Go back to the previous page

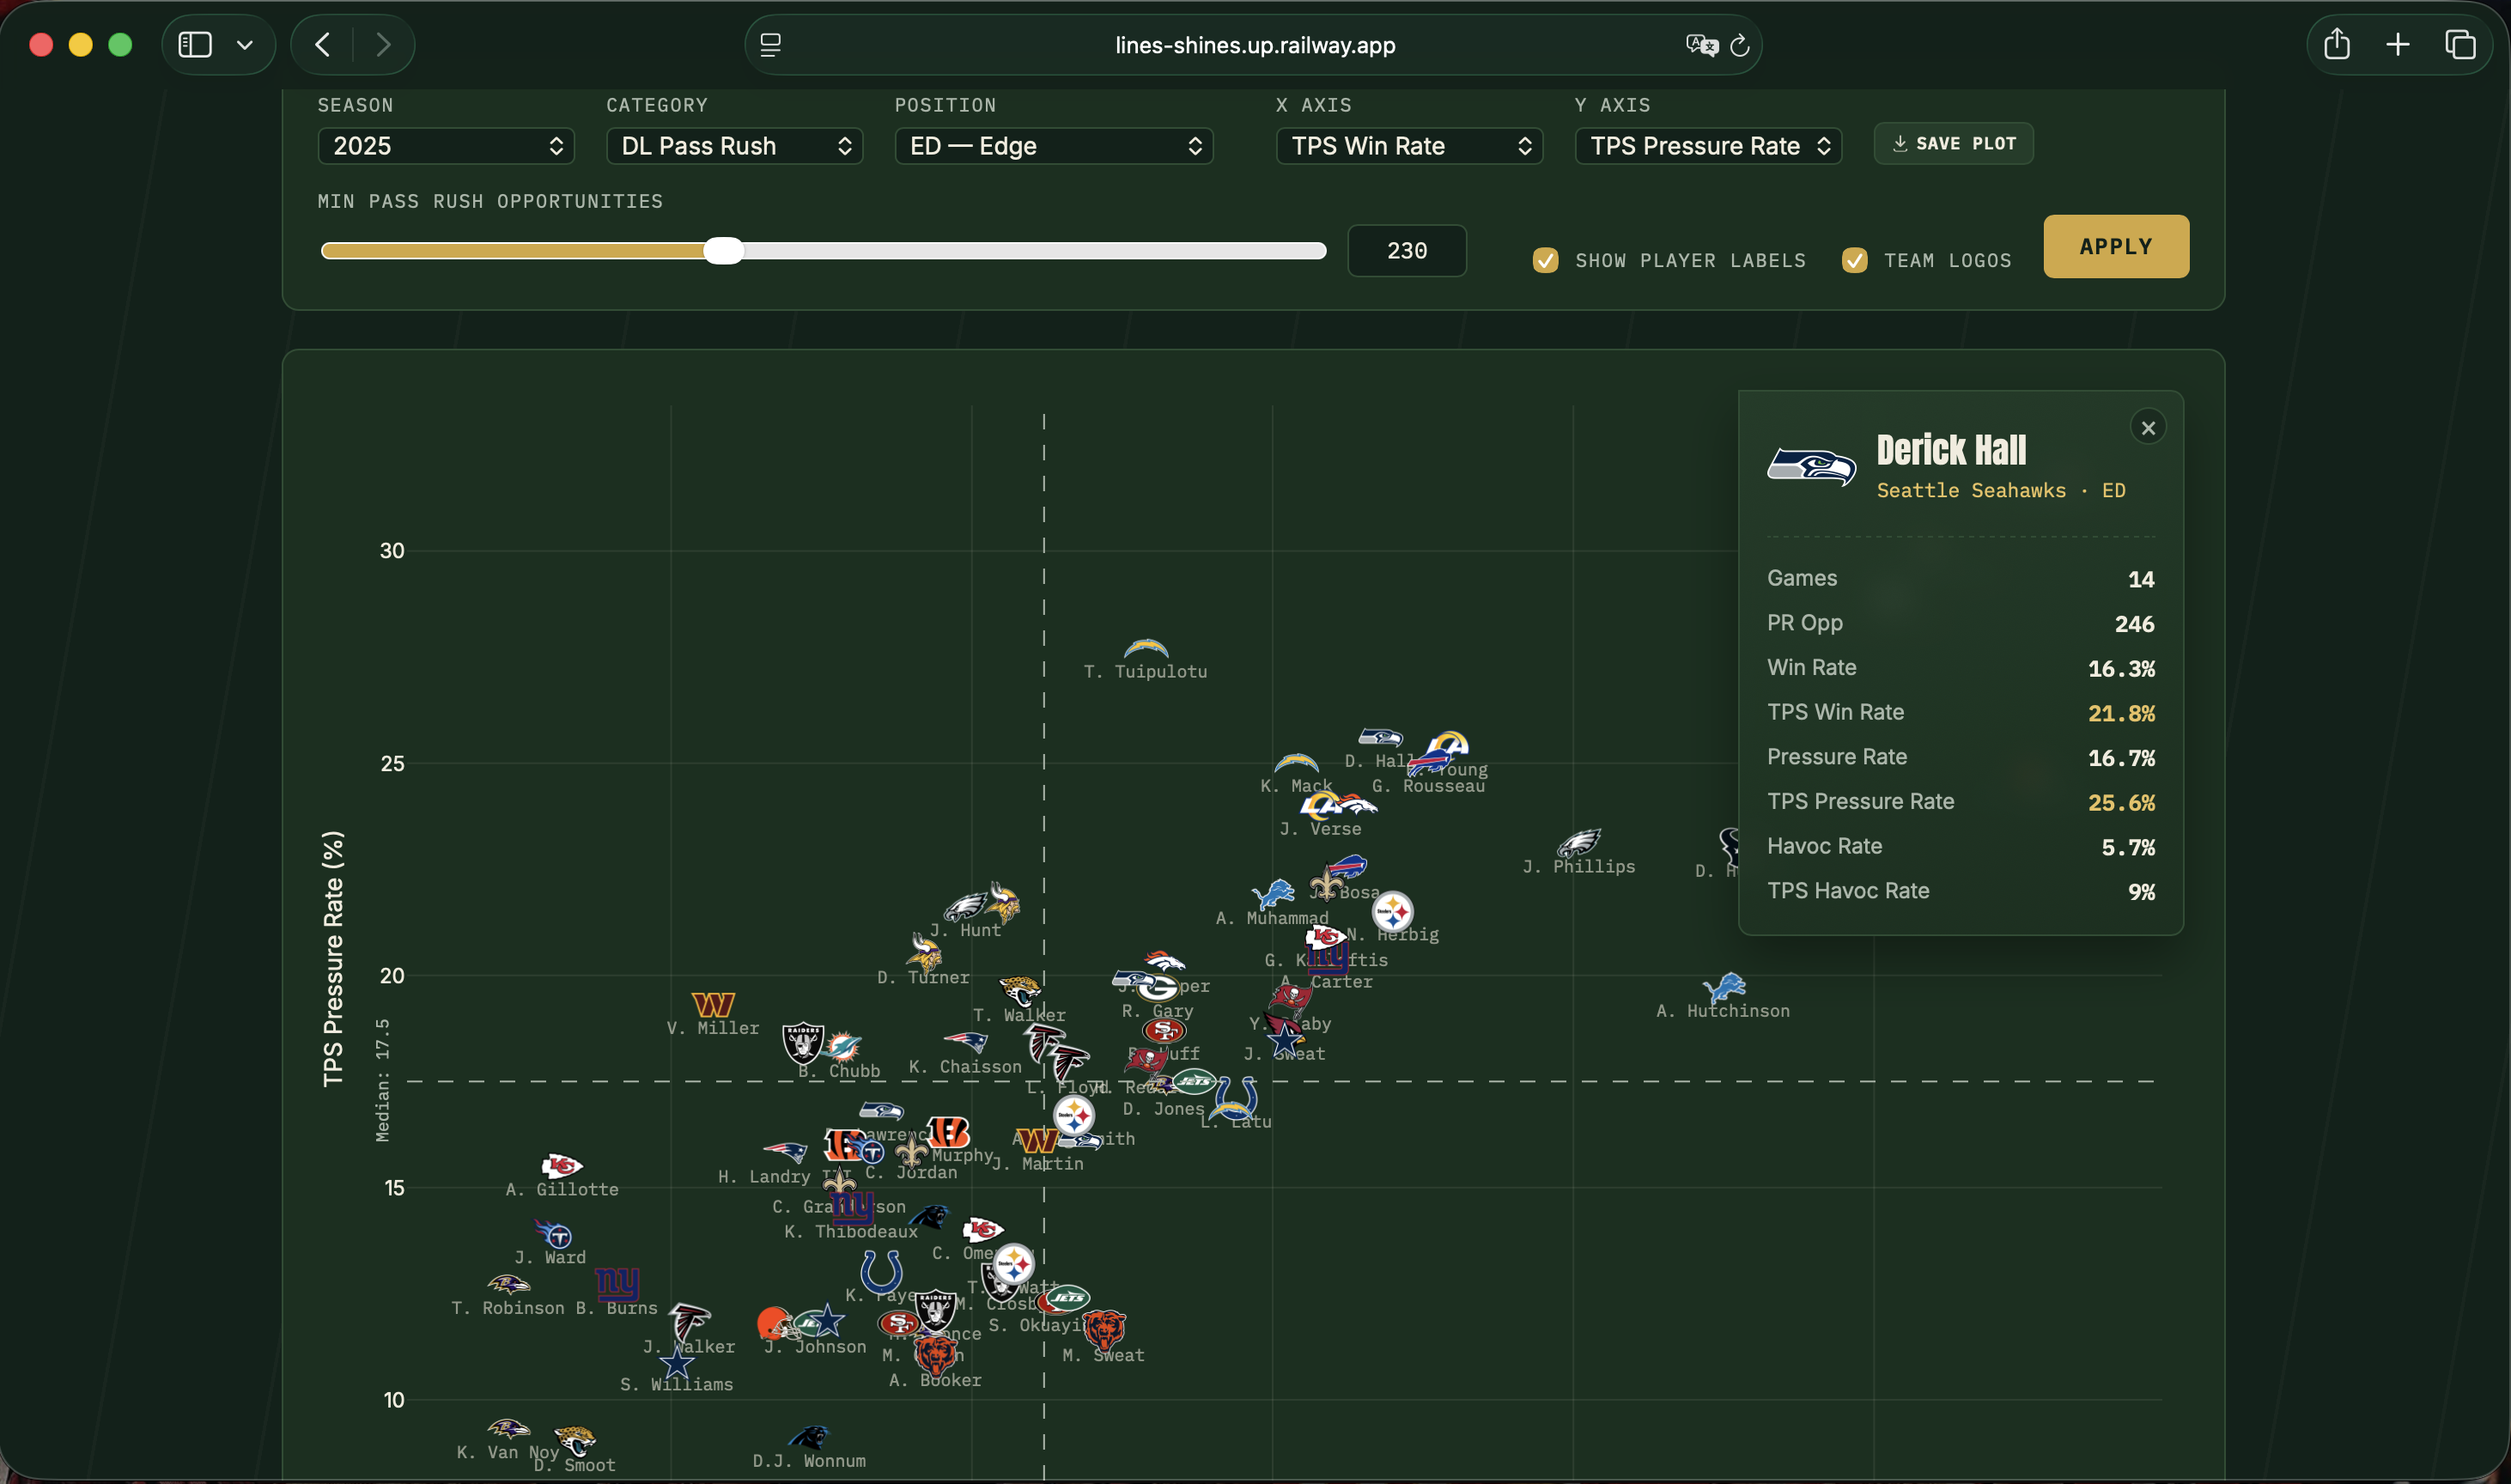tap(323, 45)
